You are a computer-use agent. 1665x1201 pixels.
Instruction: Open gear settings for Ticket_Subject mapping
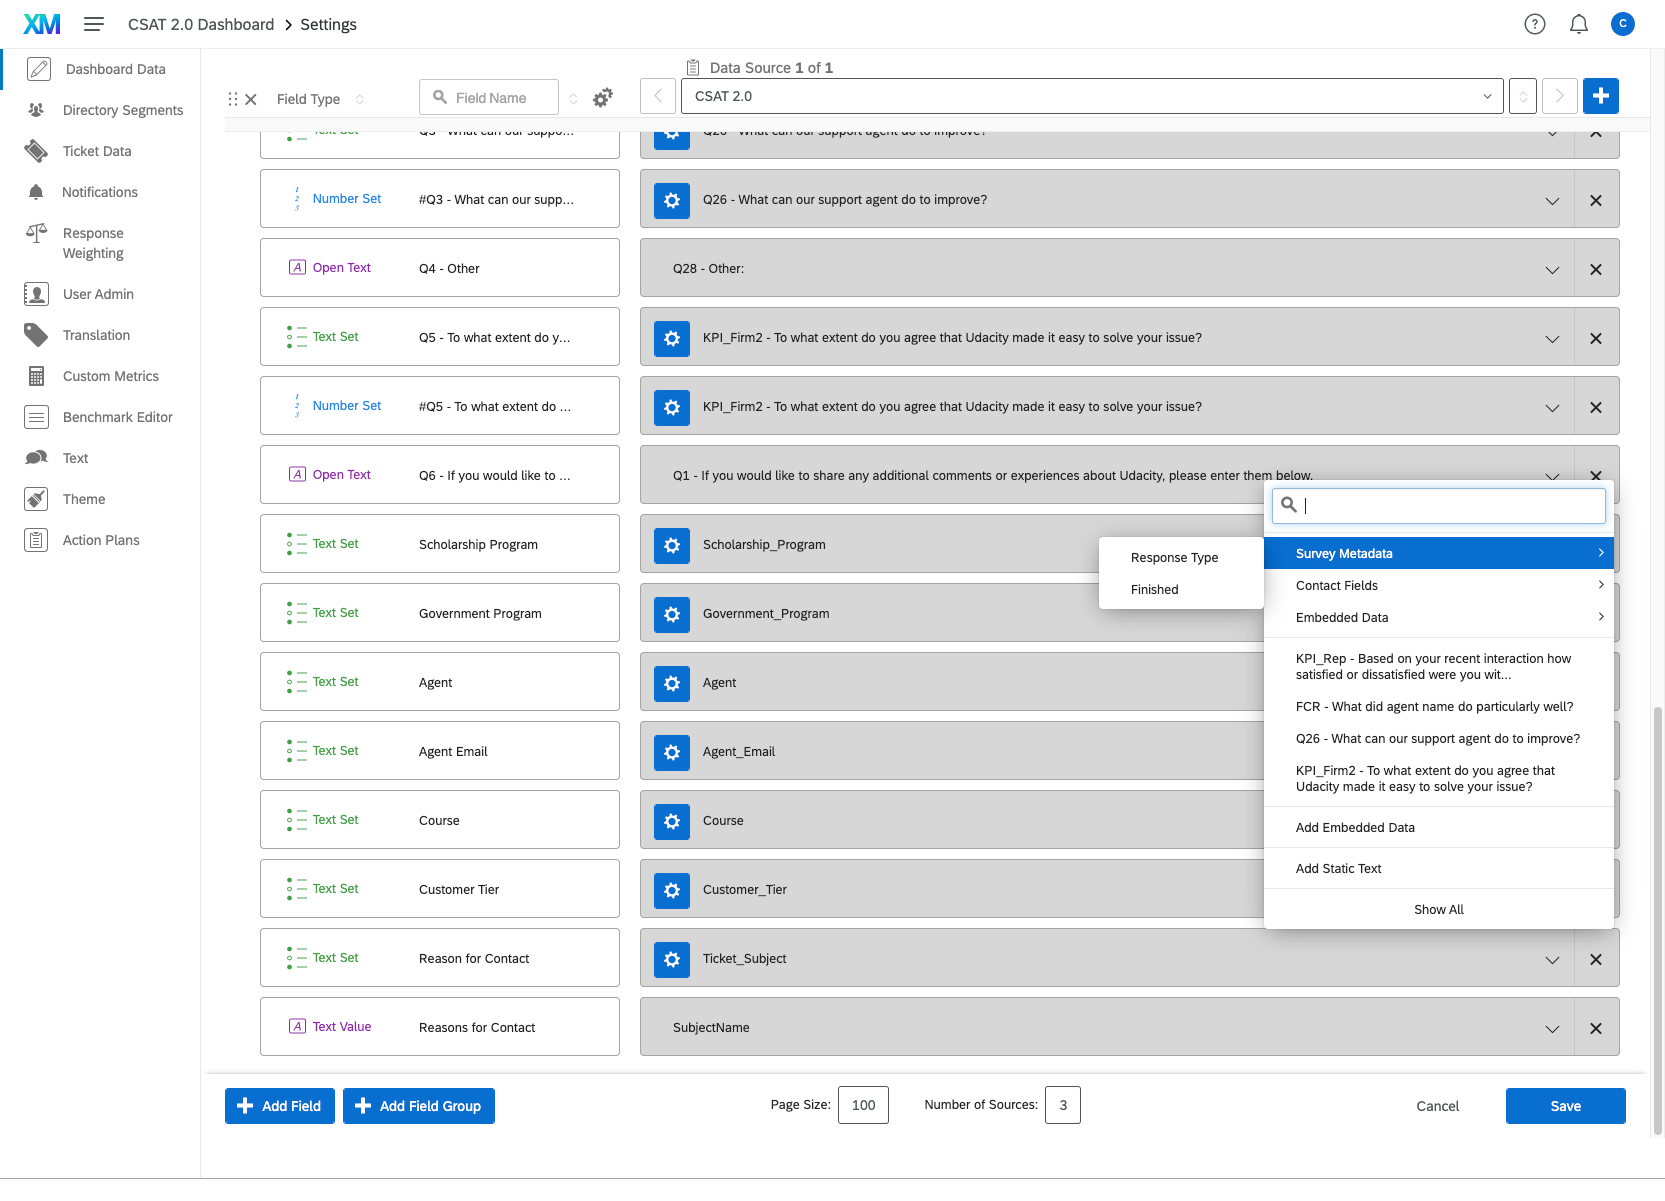672,959
